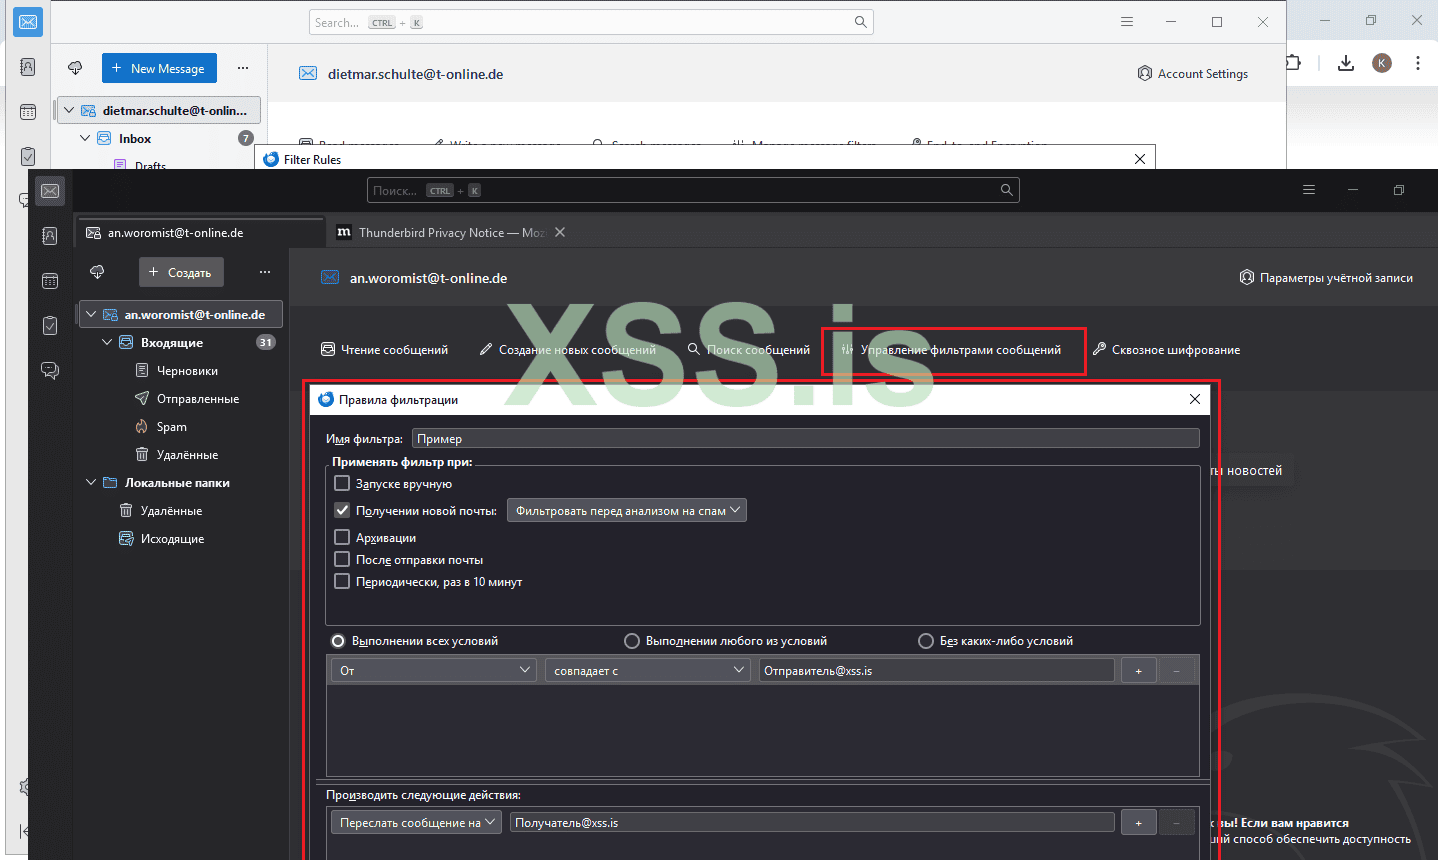Viewport: 1438px width, 860px height.
Task: Open Фильтровать перед анализом на спам dropdown
Action: click(627, 510)
